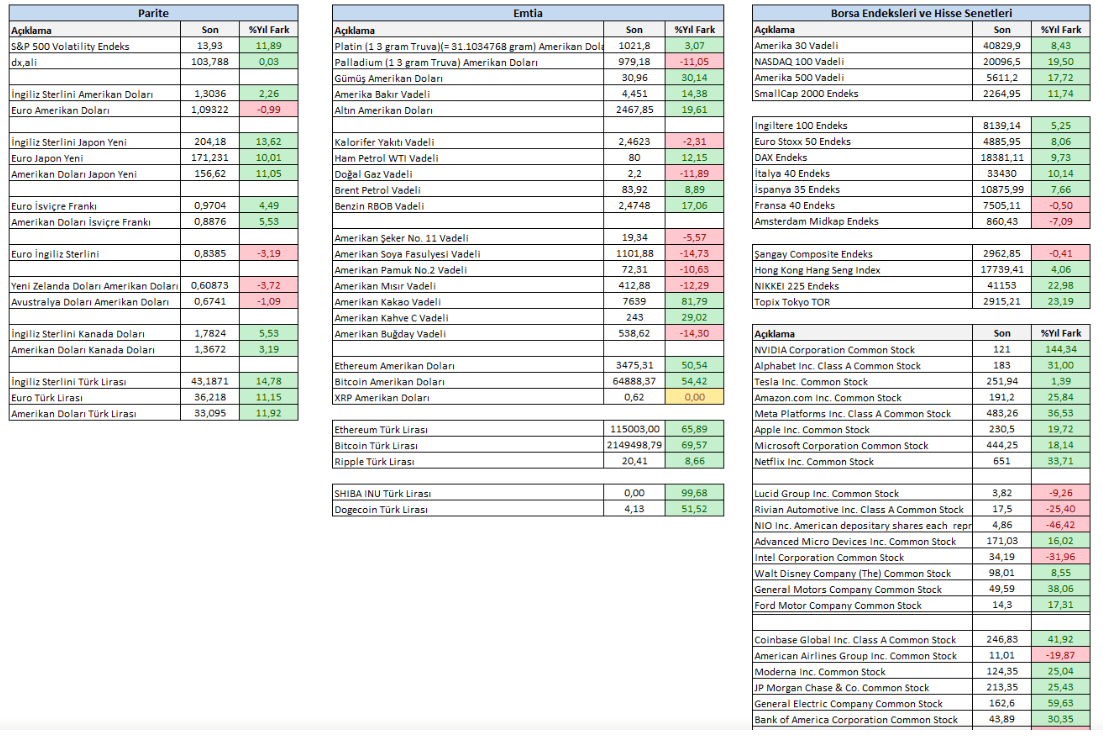Select the Bitcoin Türk Lirası label

click(x=468, y=445)
